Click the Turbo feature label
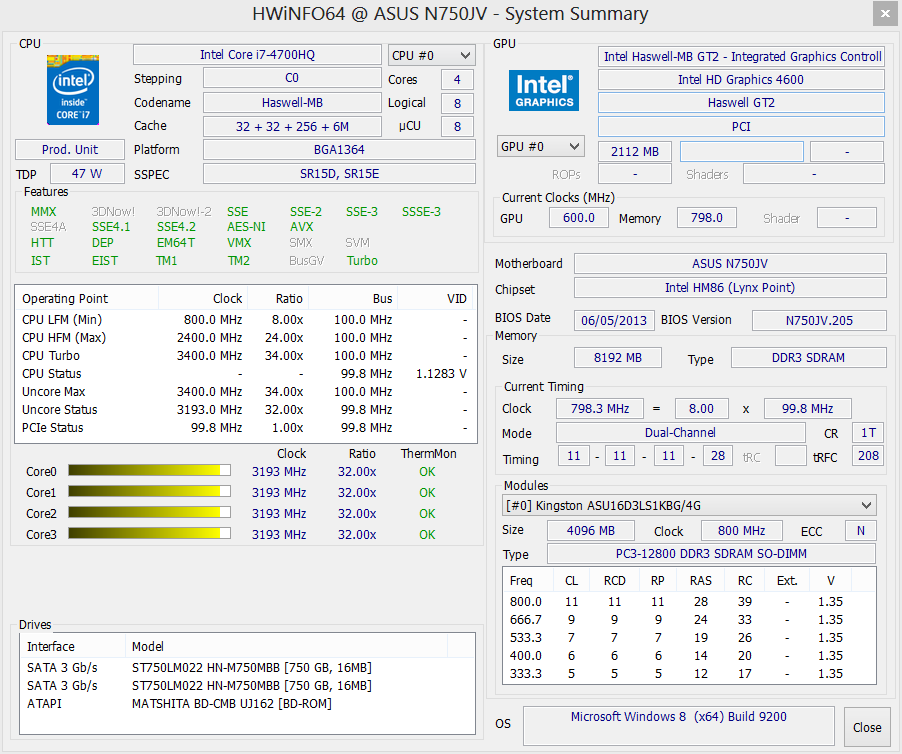 tap(362, 261)
